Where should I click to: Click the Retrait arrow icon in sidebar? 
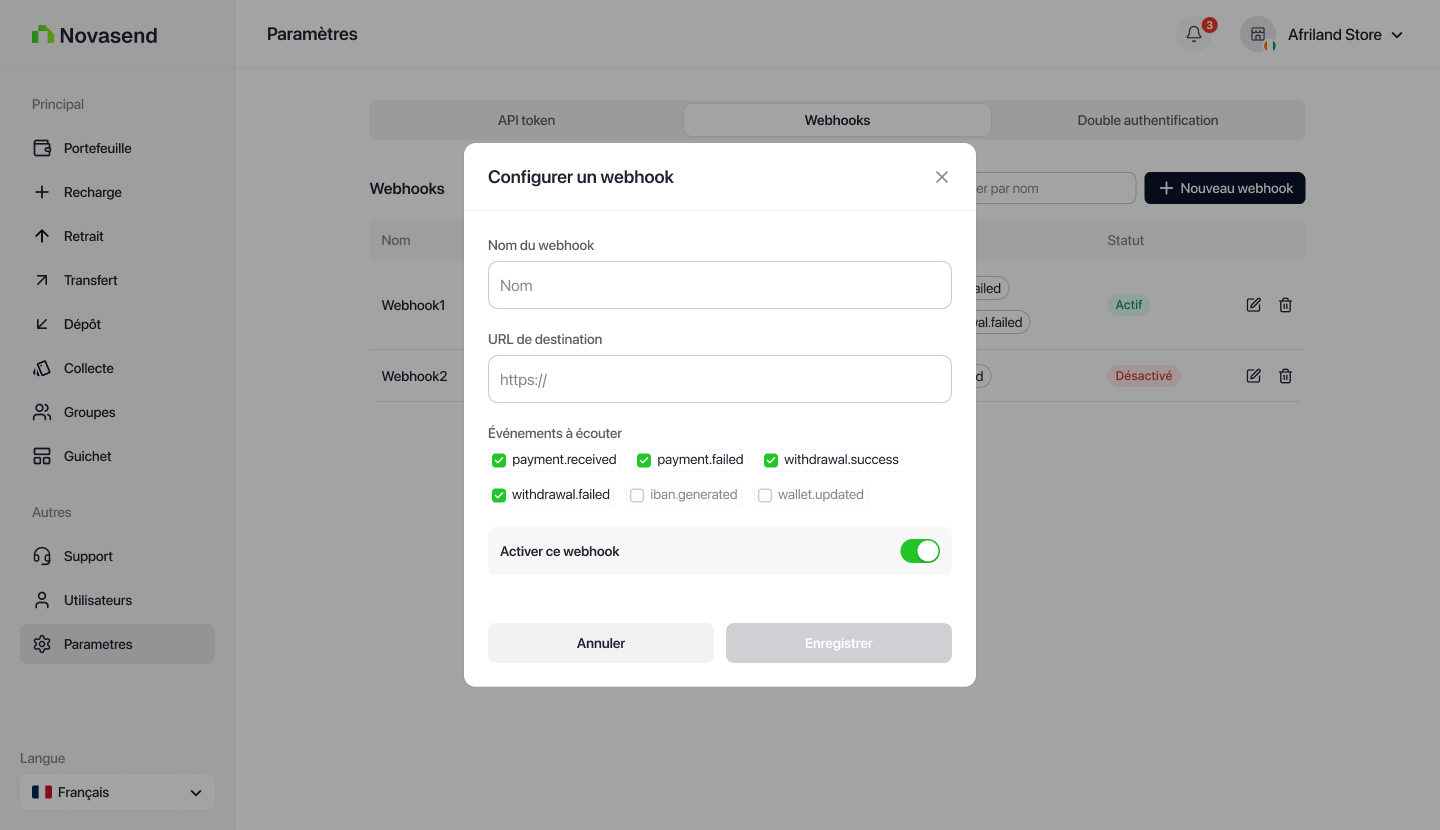42,236
